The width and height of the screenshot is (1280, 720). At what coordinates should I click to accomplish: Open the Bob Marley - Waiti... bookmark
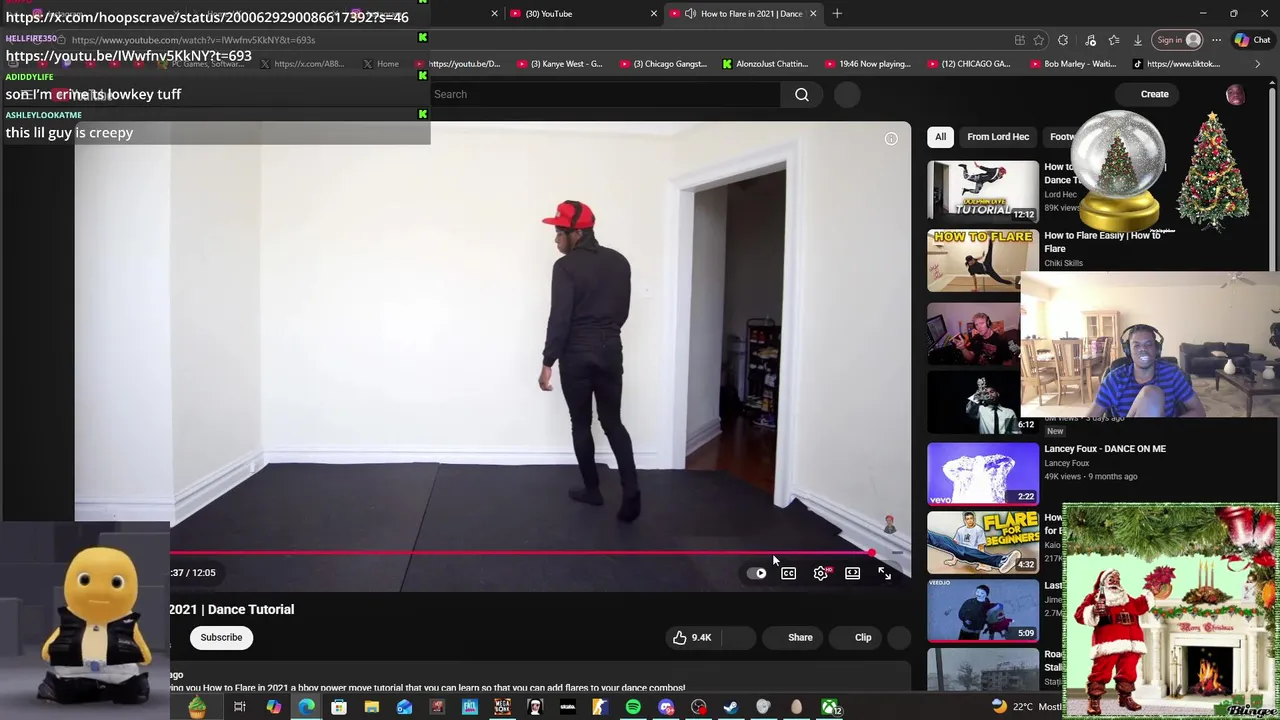[x=1073, y=64]
